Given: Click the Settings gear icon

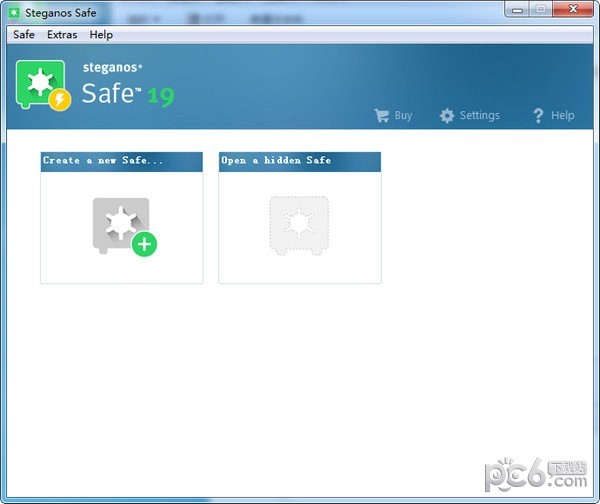Looking at the screenshot, I should 447,115.
